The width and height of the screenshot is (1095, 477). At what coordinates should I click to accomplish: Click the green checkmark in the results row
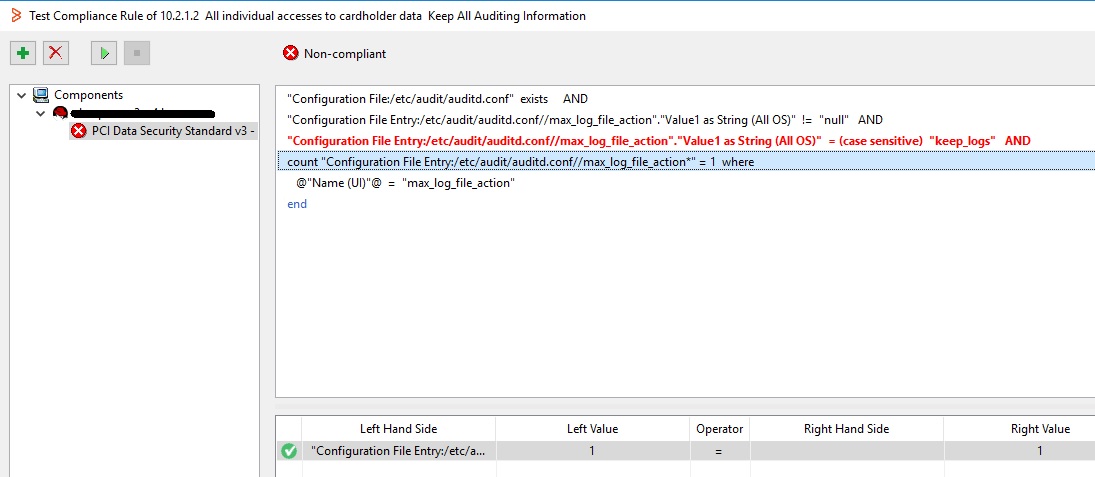[289, 451]
